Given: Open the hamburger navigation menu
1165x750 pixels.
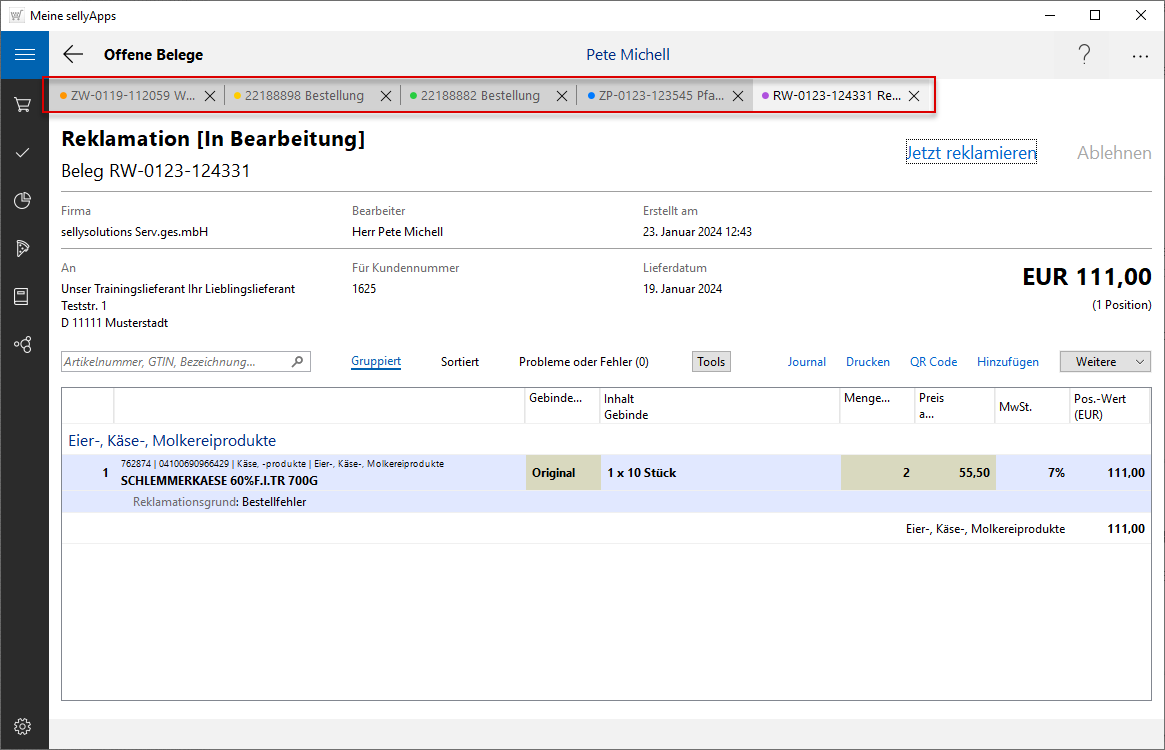Looking at the screenshot, I should click(24, 55).
